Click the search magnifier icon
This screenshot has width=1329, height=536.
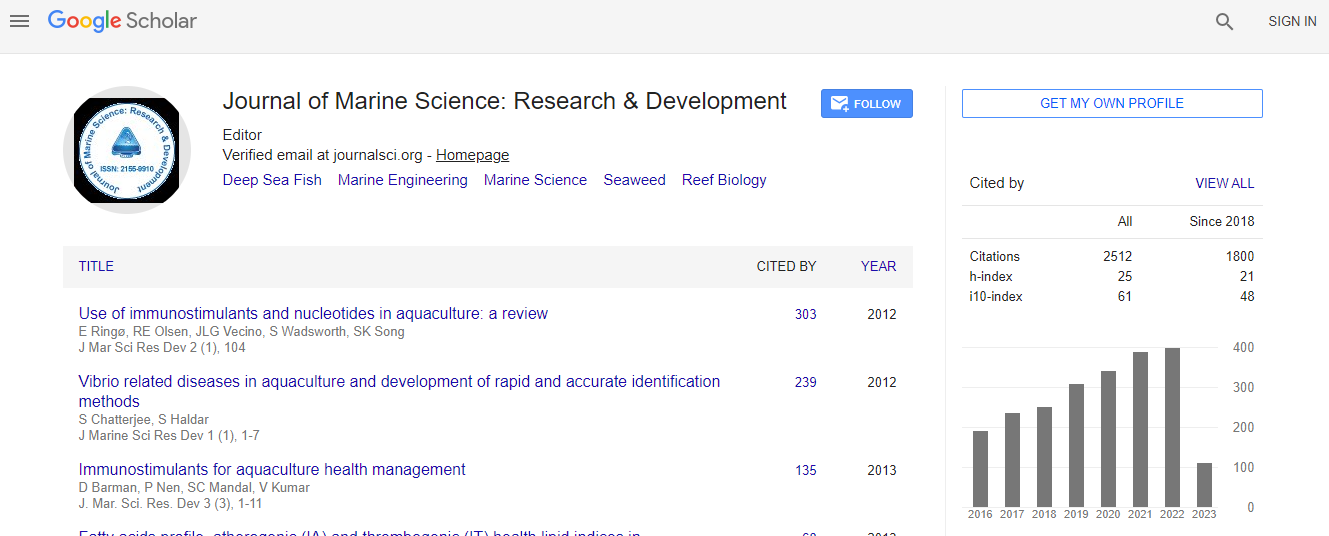point(1224,21)
